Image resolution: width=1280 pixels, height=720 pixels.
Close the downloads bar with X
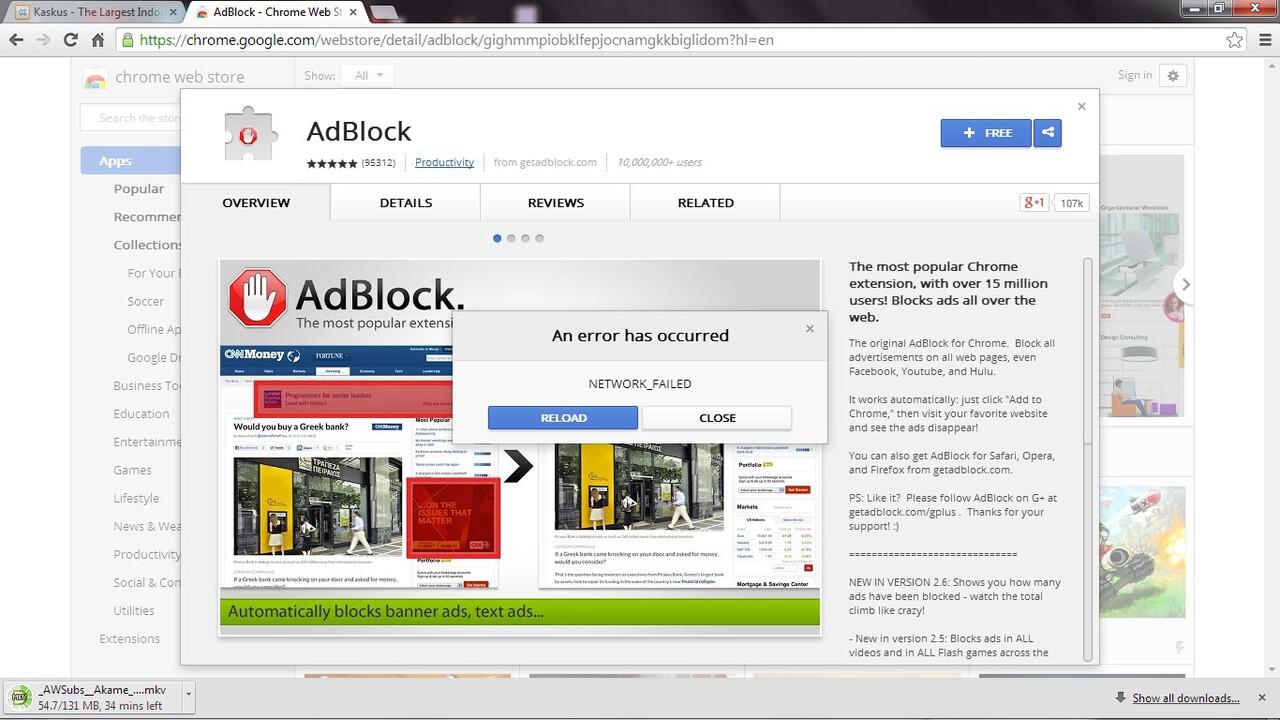1261,697
